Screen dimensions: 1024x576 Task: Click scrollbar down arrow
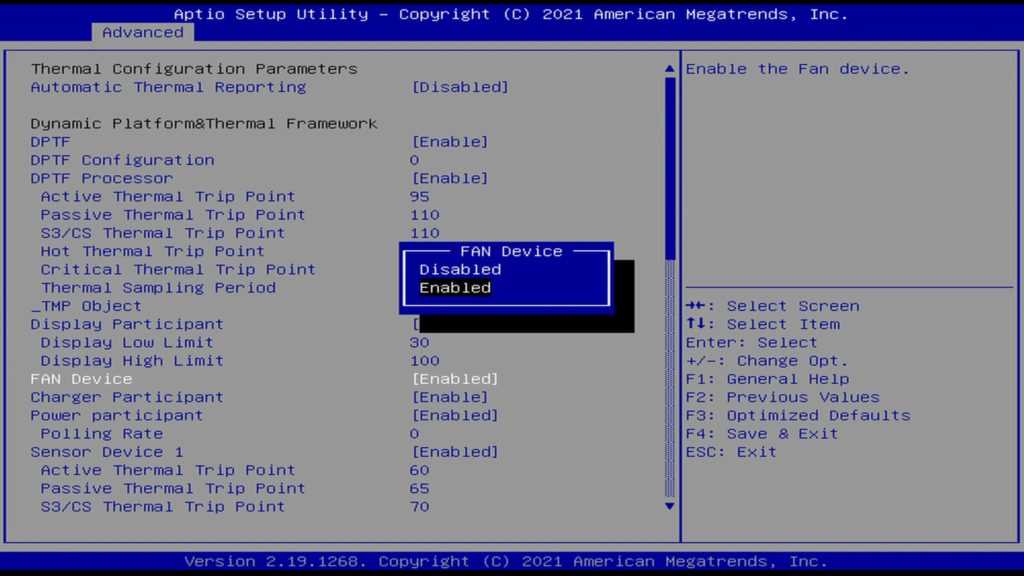tap(670, 506)
